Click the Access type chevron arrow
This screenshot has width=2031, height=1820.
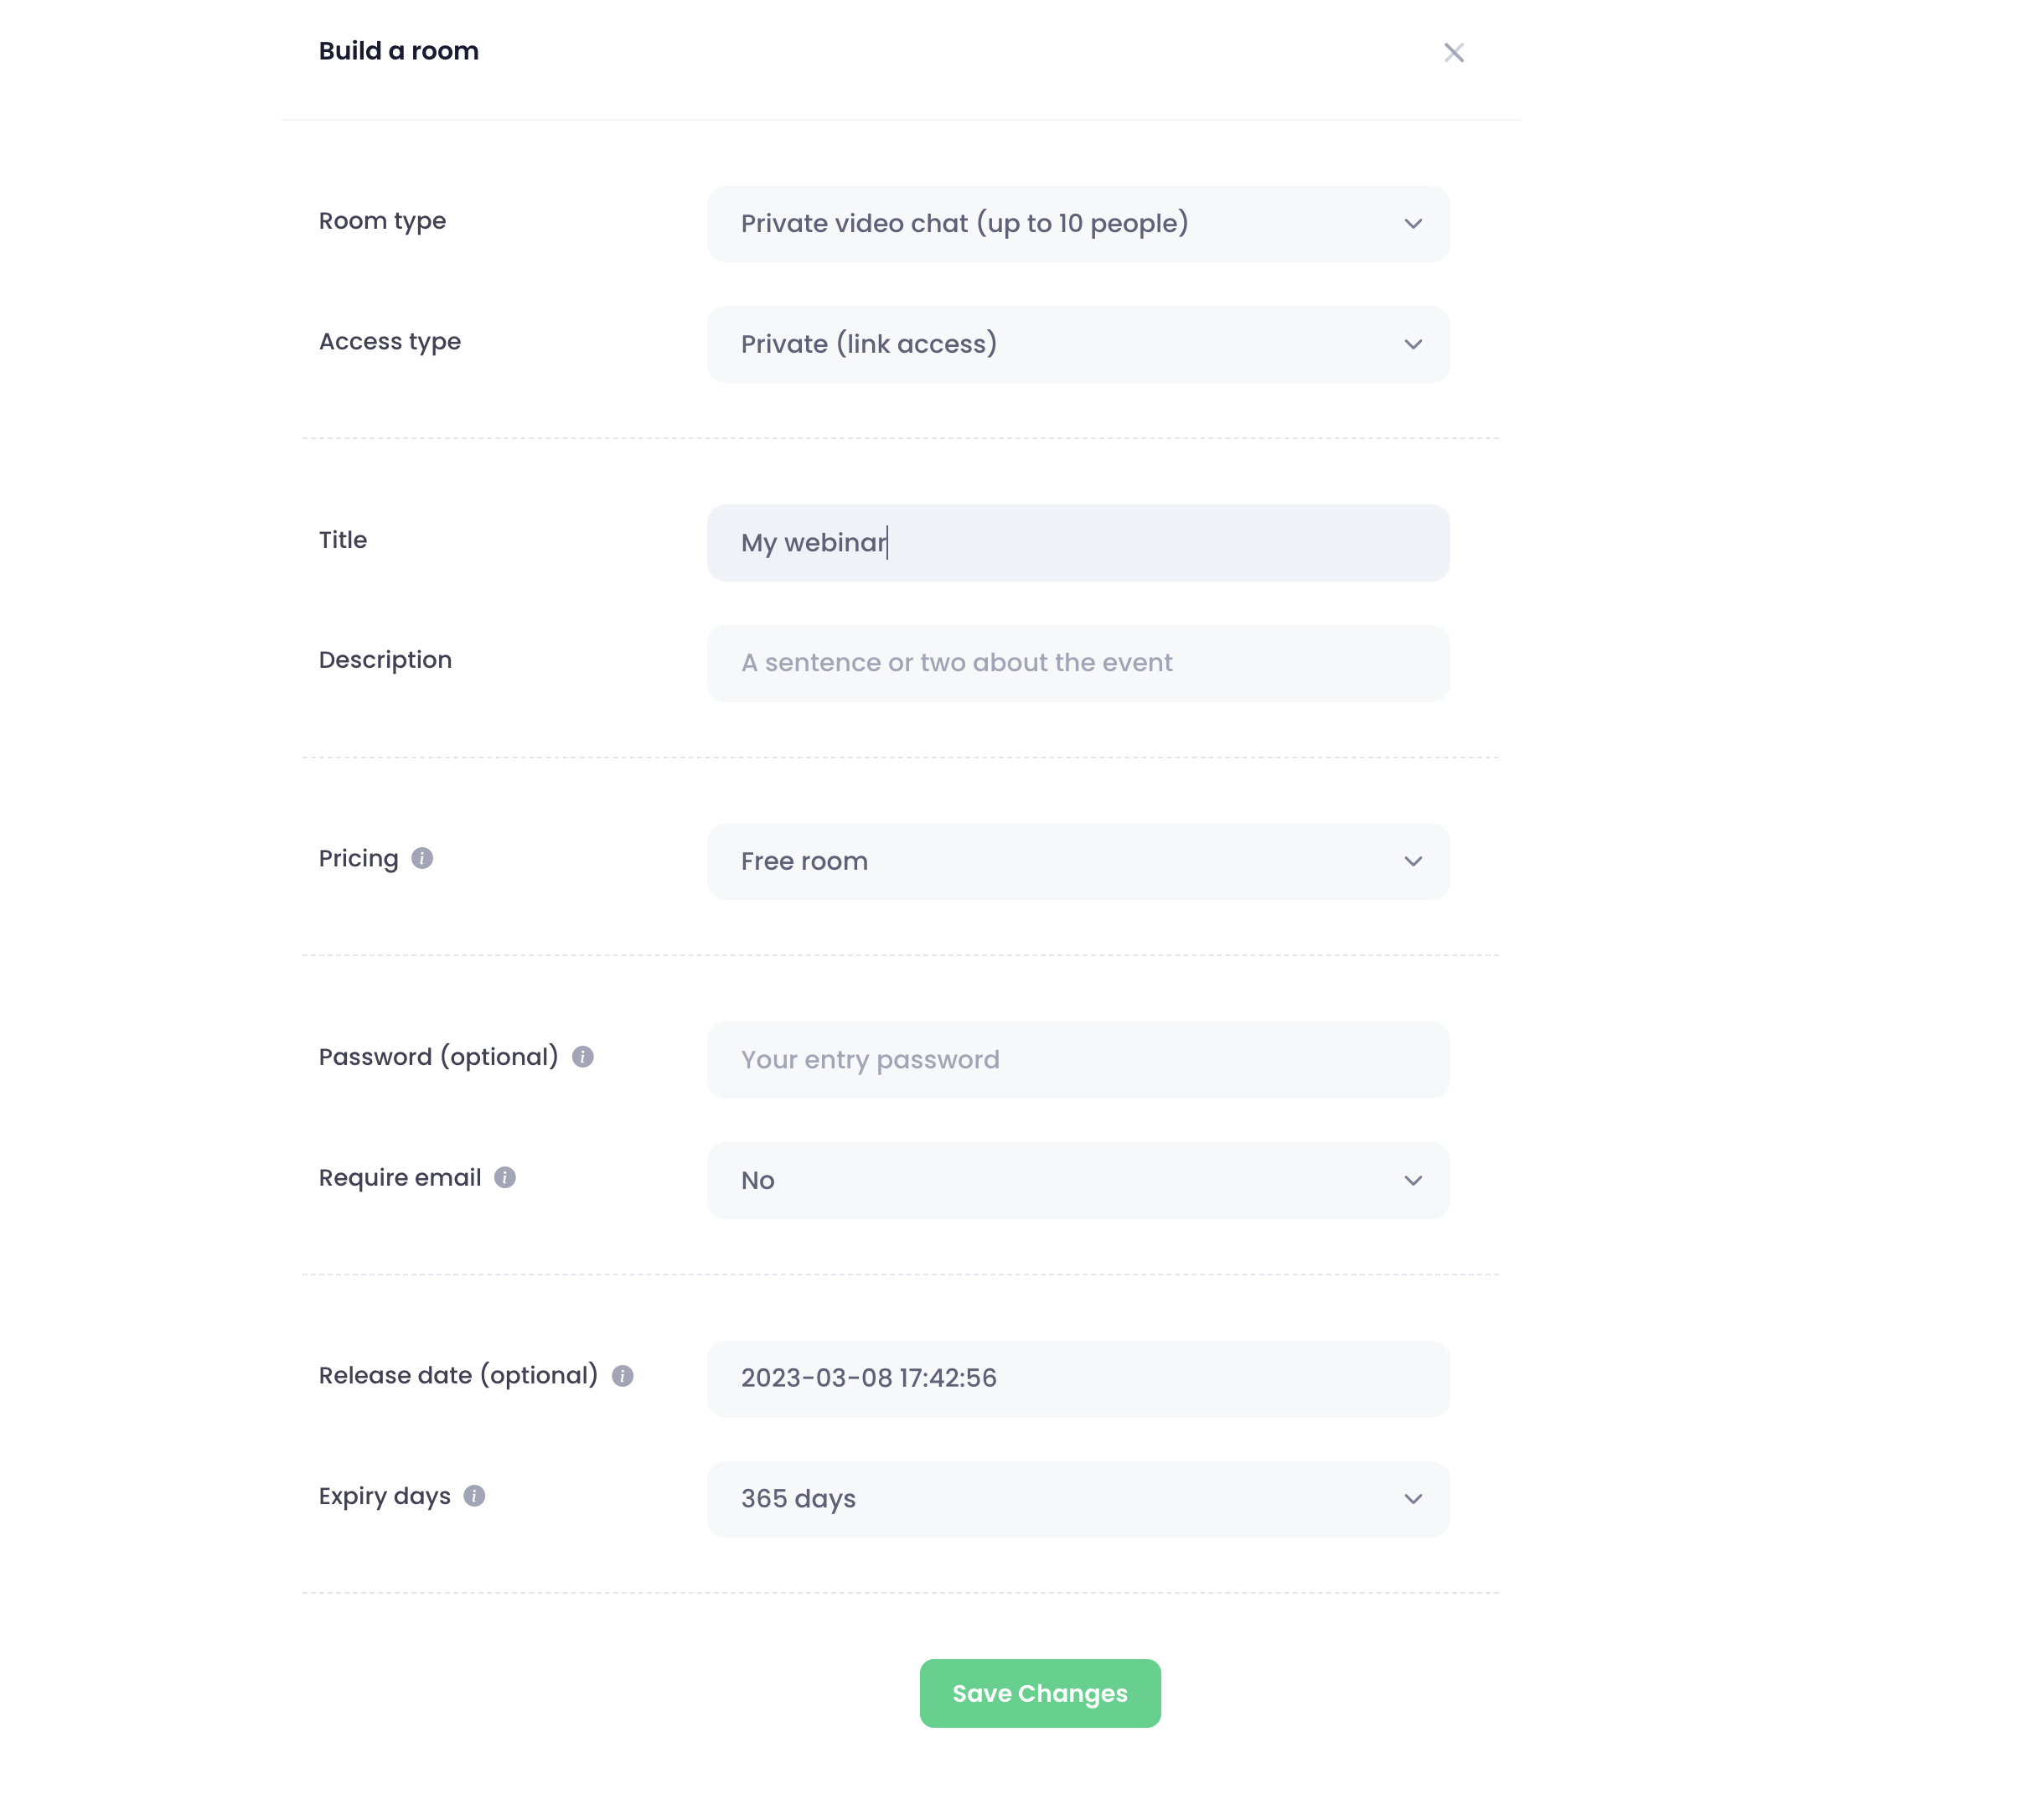pyautogui.click(x=1412, y=344)
